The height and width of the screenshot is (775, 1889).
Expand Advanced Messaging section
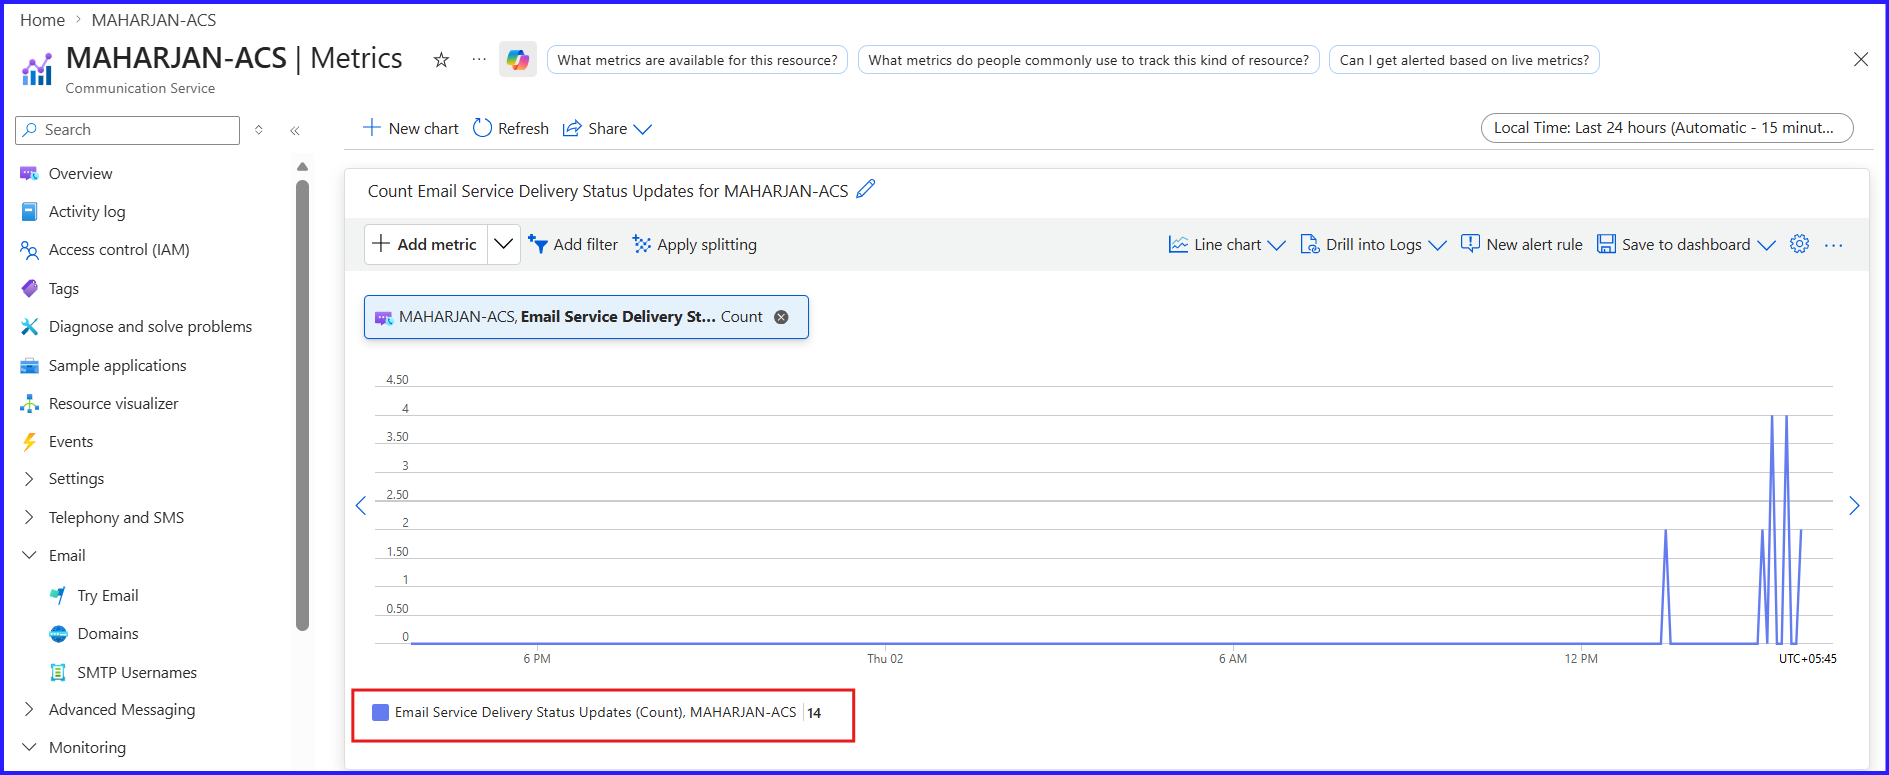(29, 710)
